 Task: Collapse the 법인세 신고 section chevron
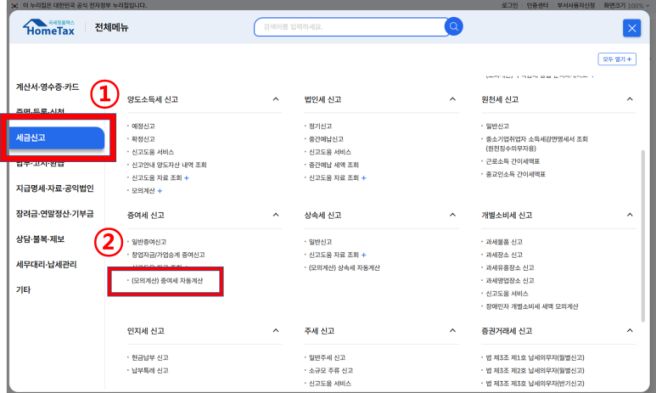pyautogui.click(x=453, y=99)
